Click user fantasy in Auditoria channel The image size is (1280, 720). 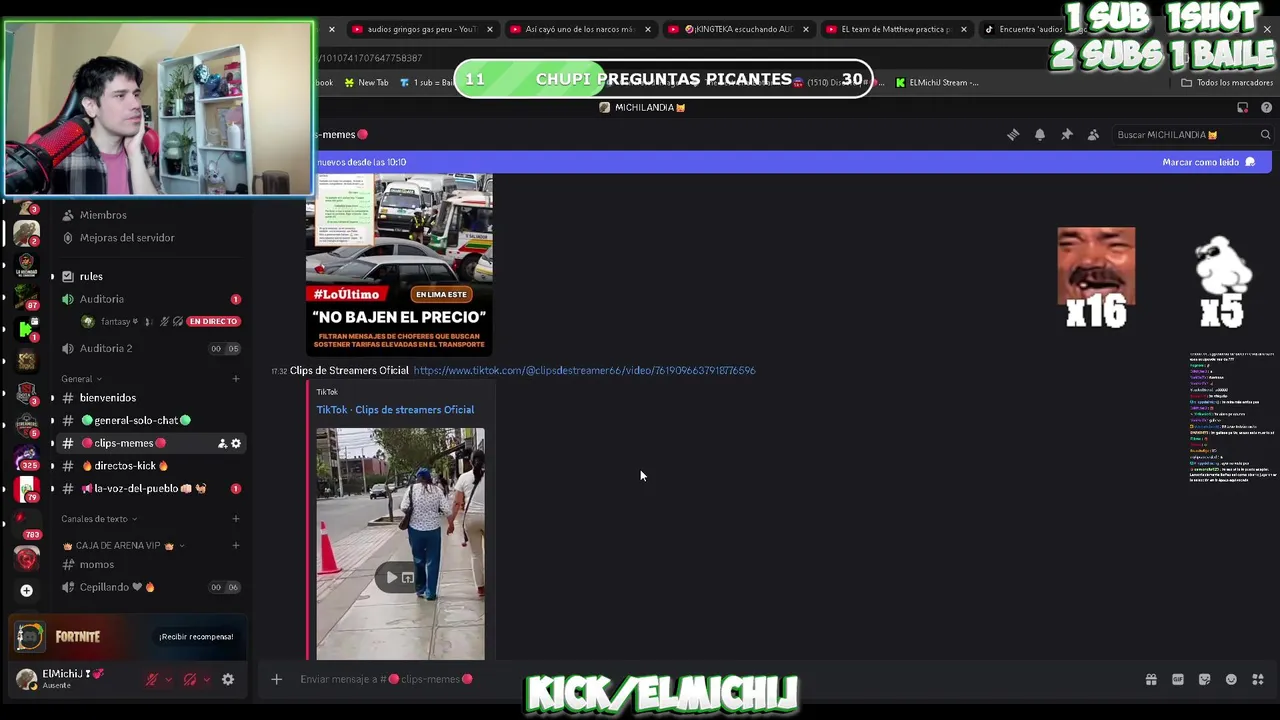[x=113, y=321]
